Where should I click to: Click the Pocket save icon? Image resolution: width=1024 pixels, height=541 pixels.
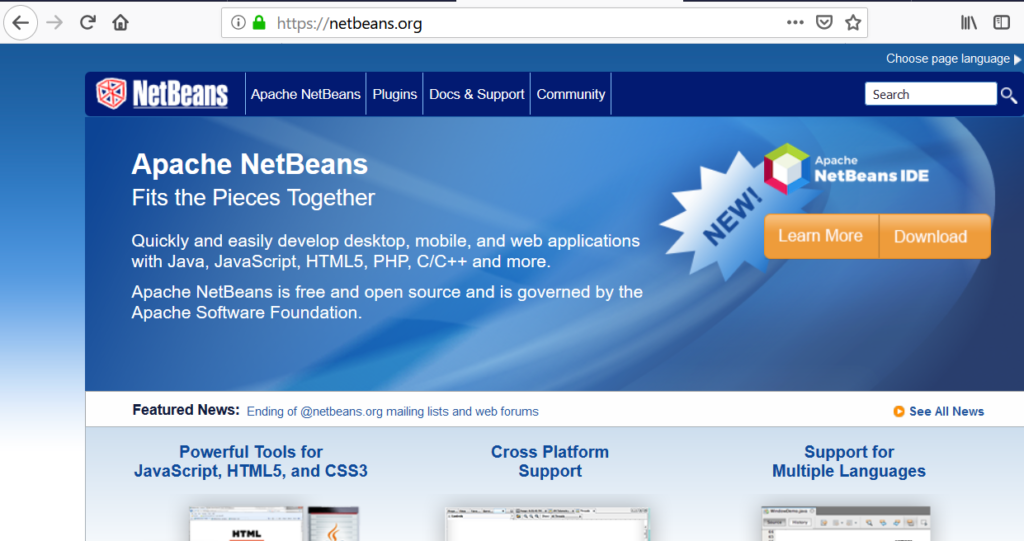[824, 22]
